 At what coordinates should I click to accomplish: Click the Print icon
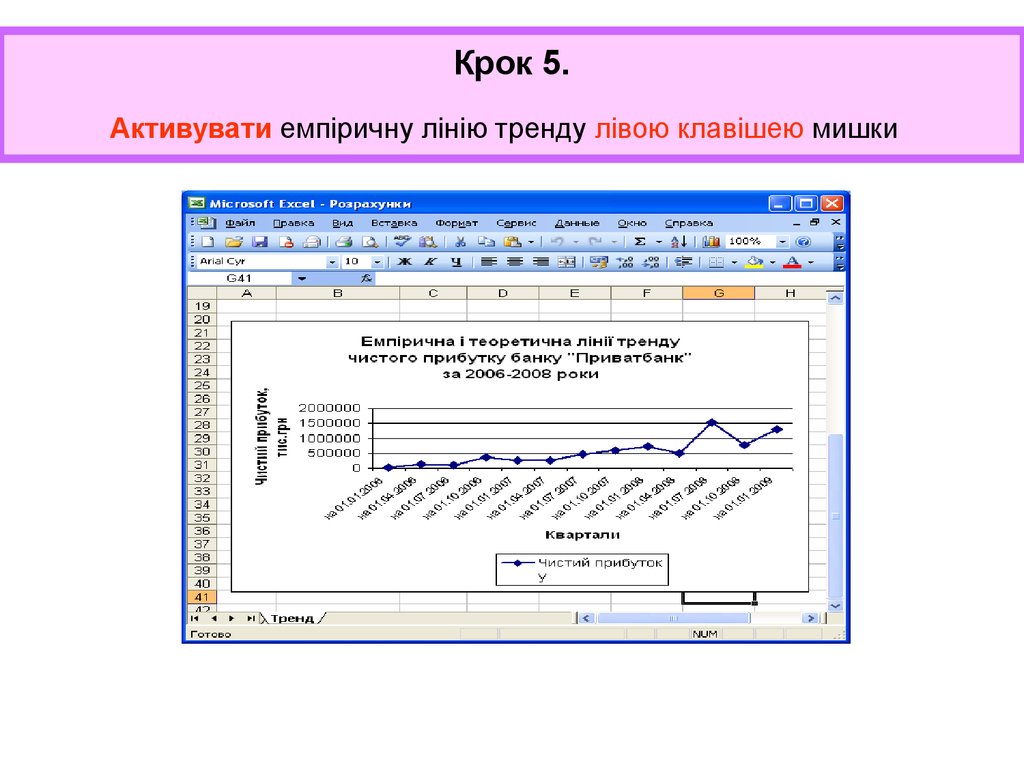344,242
